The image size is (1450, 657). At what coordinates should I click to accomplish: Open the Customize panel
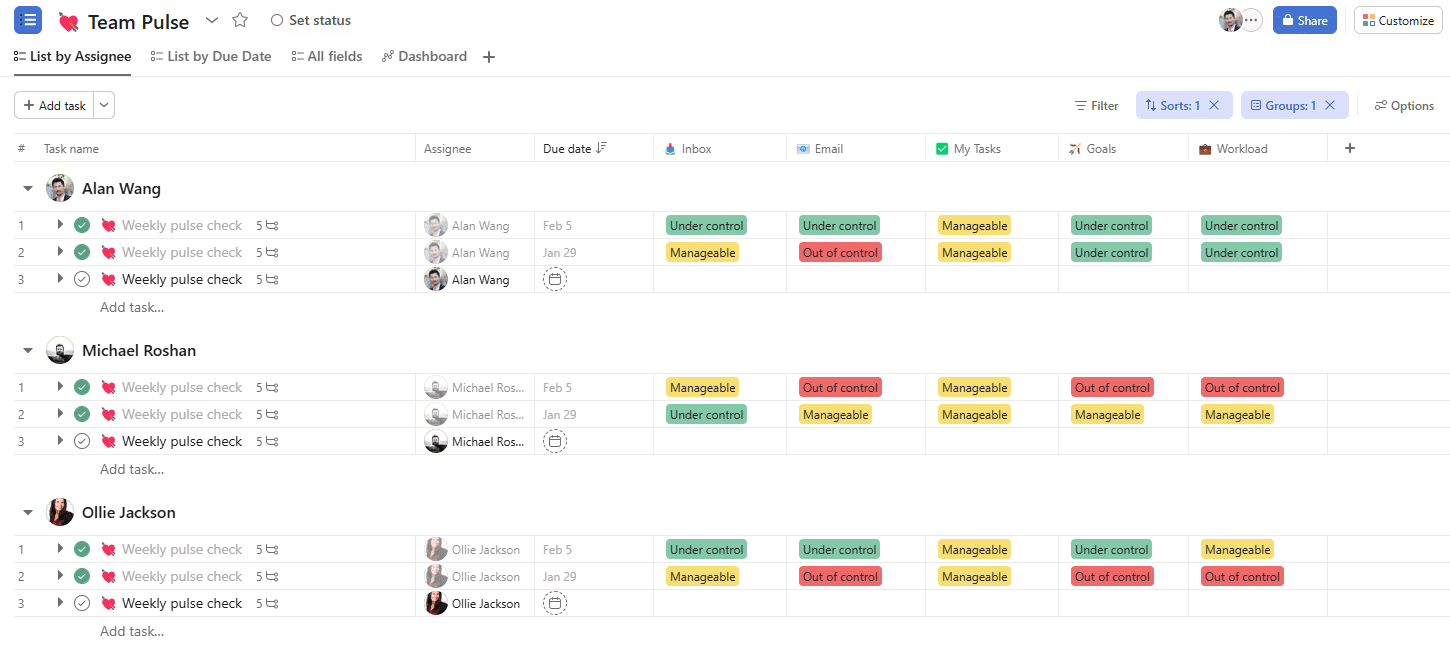[x=1398, y=20]
